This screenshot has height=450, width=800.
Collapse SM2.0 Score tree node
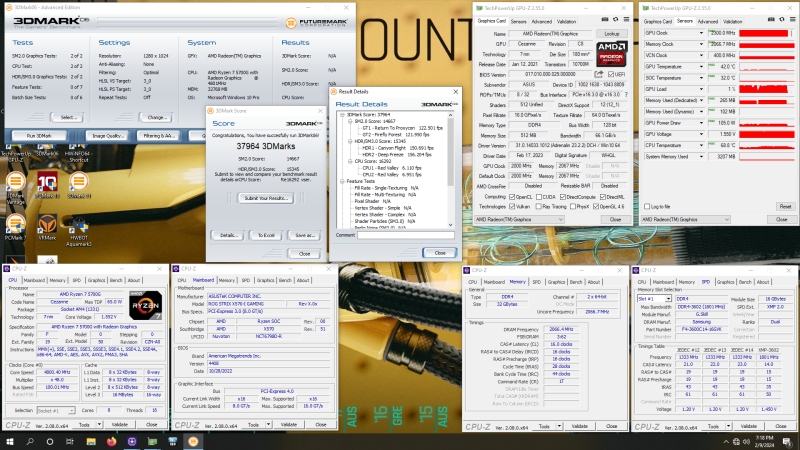pos(350,121)
